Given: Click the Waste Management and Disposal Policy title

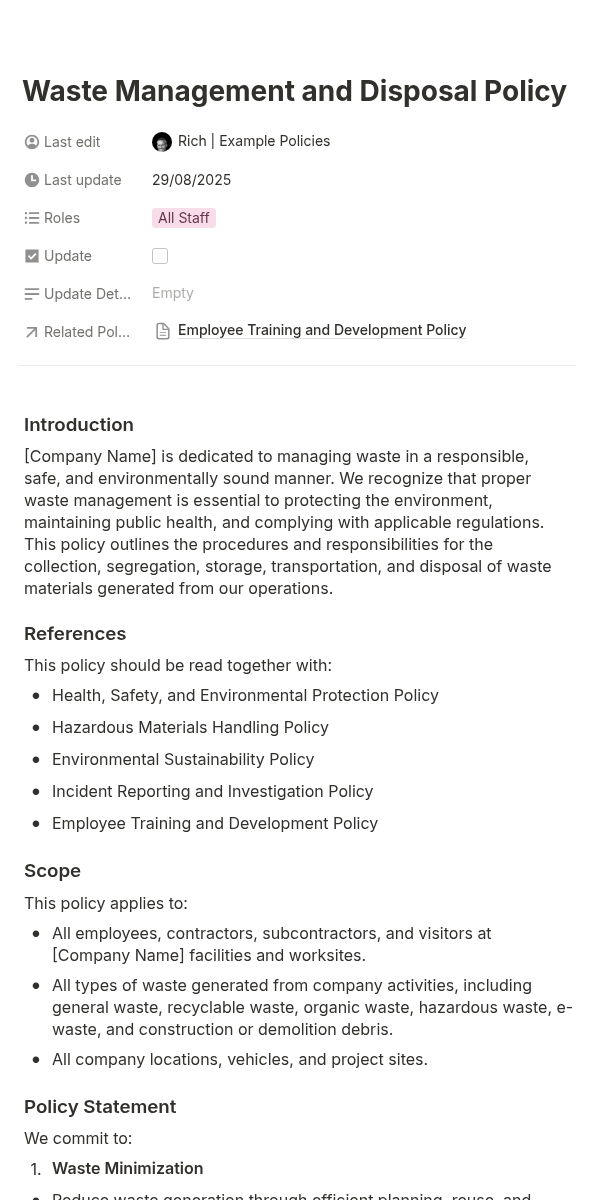Looking at the screenshot, I should pos(294,91).
